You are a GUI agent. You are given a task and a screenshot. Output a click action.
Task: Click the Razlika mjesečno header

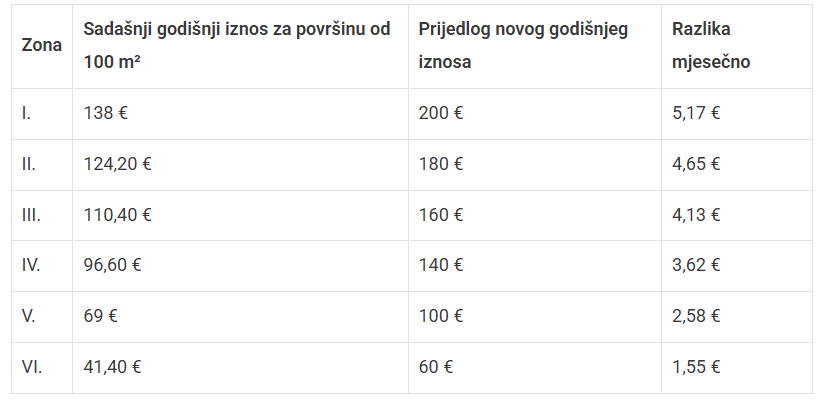[x=712, y=45]
